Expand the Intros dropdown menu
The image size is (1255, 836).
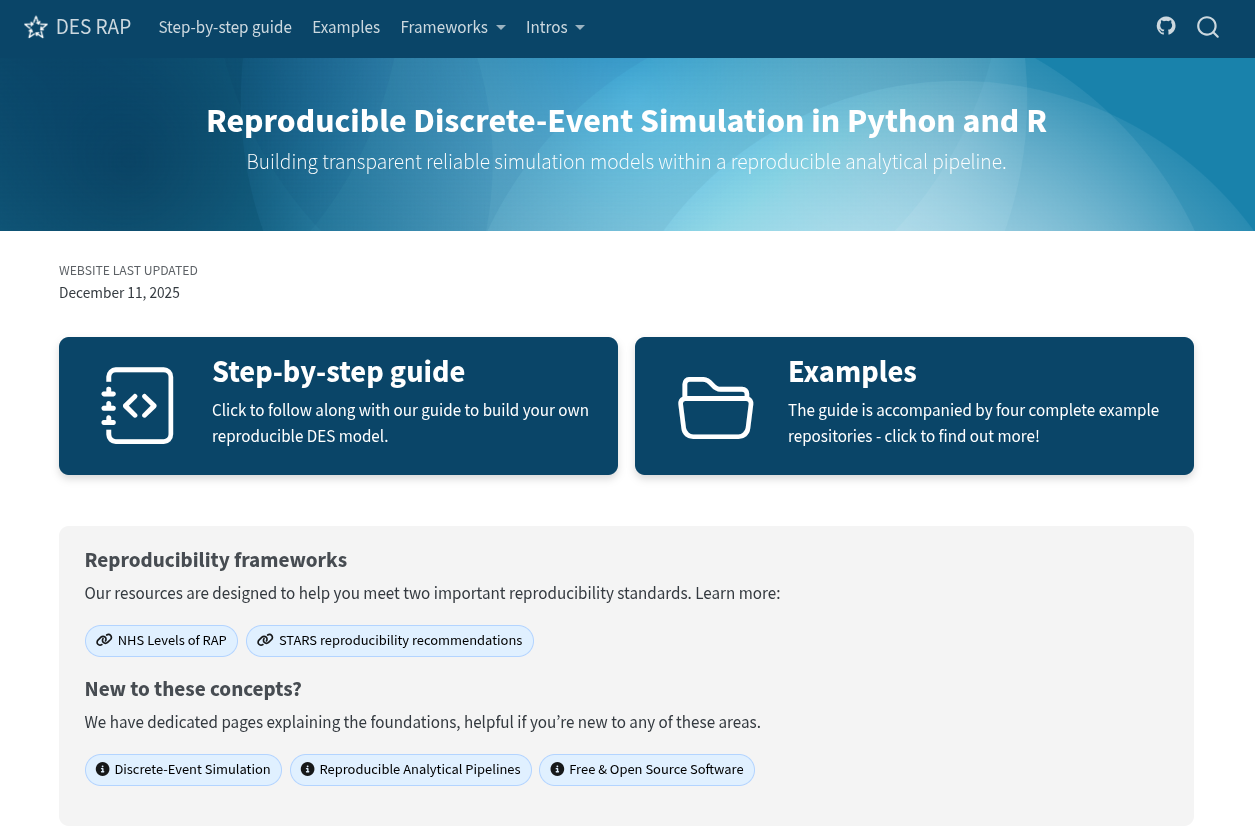tap(555, 27)
